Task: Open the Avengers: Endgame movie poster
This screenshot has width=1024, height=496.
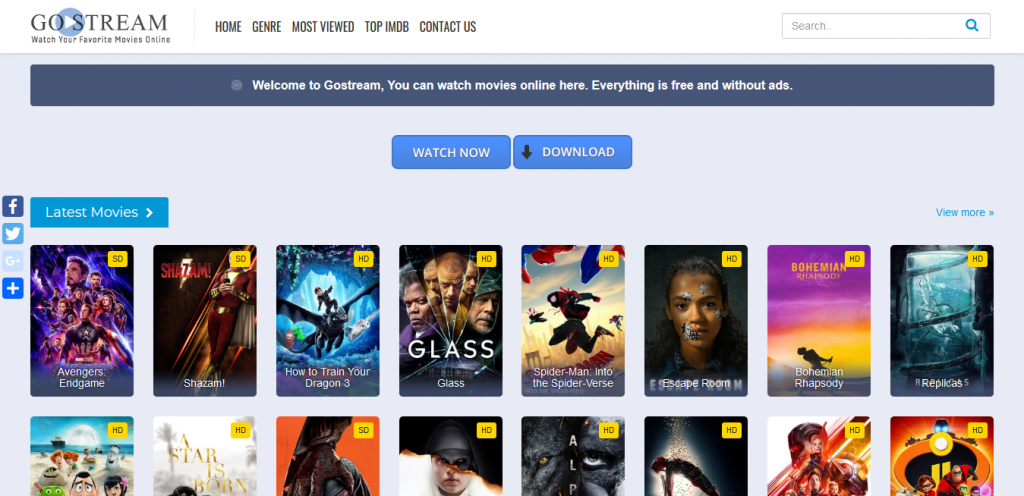Action: 82,320
